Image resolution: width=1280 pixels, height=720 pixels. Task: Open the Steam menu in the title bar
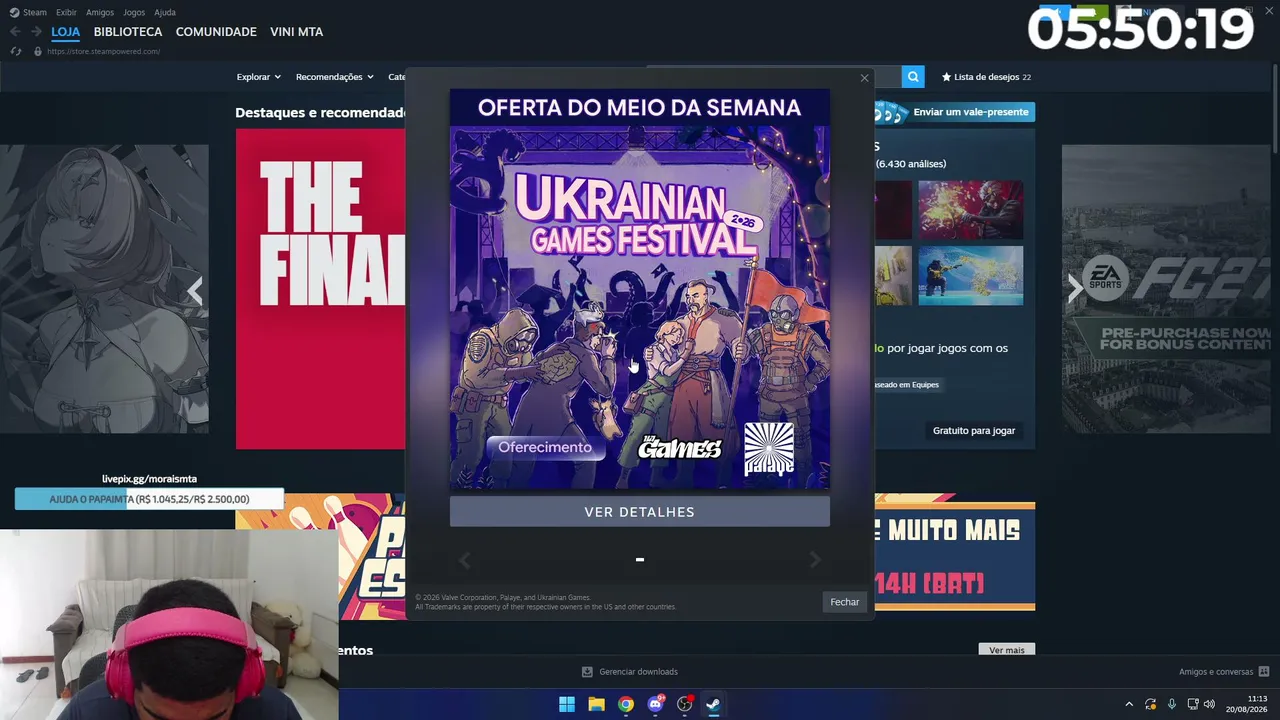click(28, 12)
